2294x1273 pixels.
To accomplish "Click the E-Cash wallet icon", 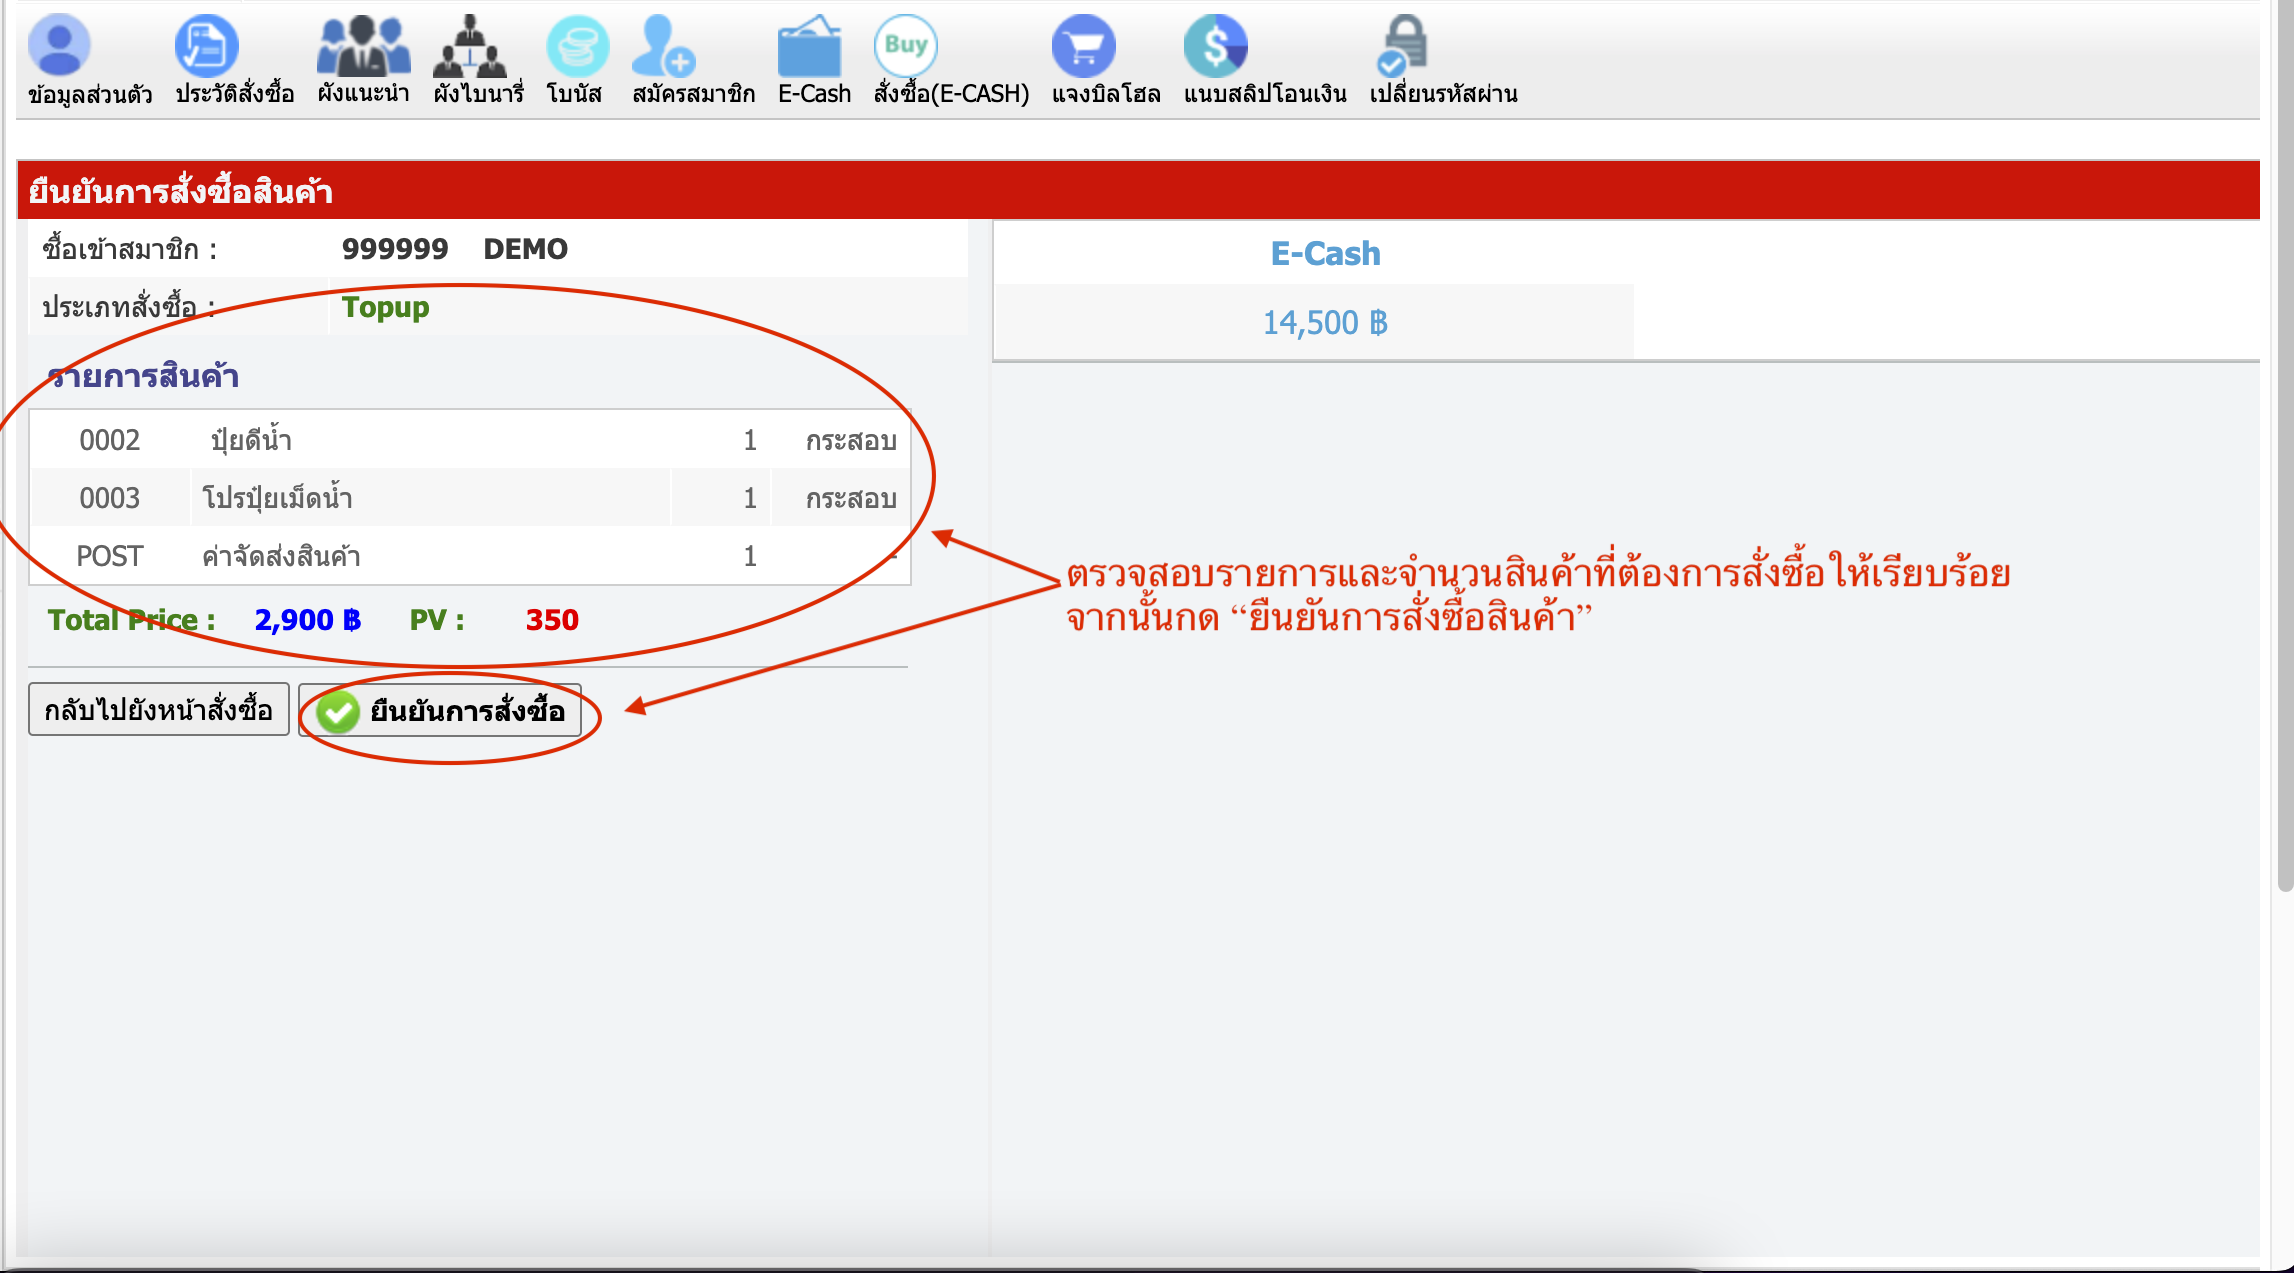I will point(809,46).
